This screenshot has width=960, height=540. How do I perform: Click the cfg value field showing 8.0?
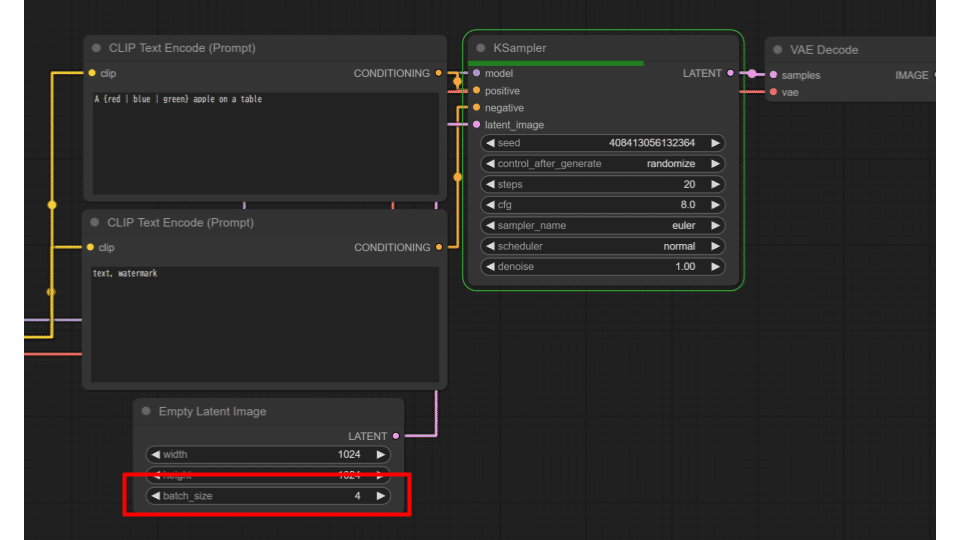point(602,205)
